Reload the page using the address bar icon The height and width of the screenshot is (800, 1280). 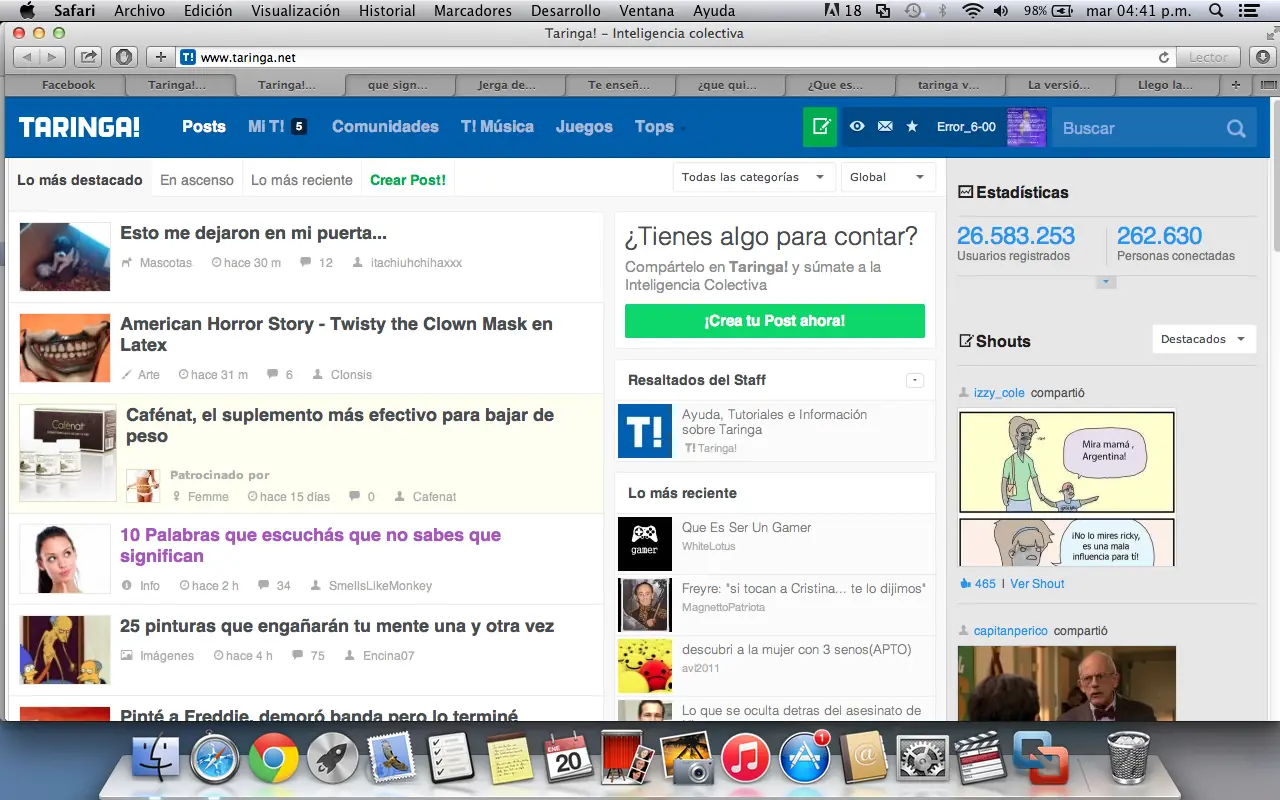click(1163, 58)
